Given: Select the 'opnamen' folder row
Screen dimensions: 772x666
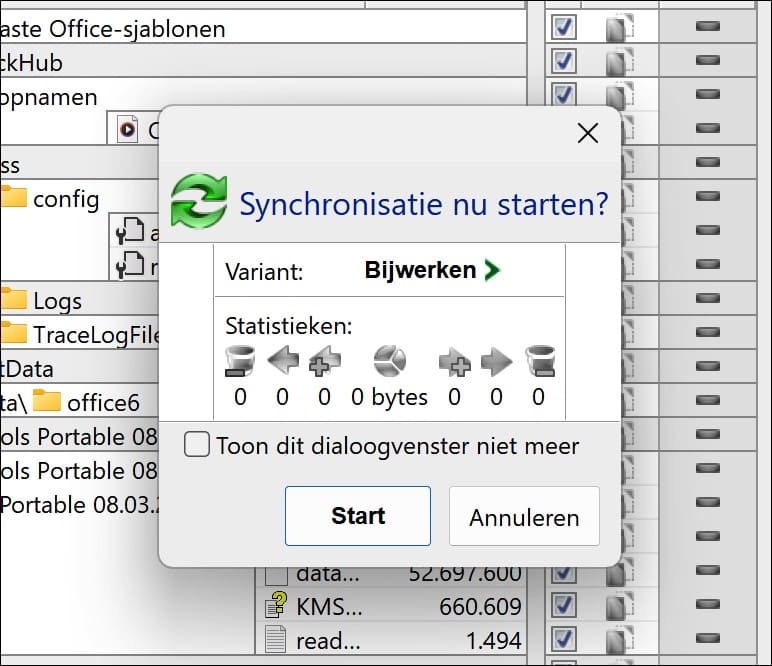Looking at the screenshot, I should tap(263, 95).
